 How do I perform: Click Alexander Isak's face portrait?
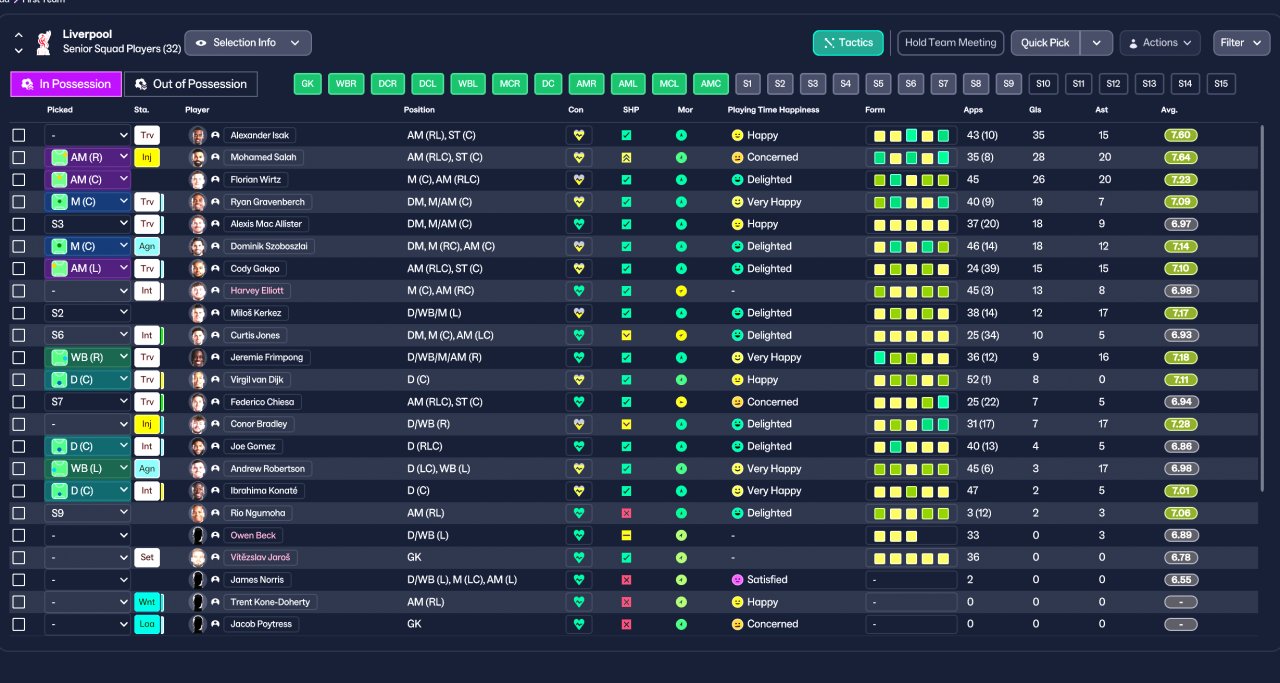(x=197, y=135)
